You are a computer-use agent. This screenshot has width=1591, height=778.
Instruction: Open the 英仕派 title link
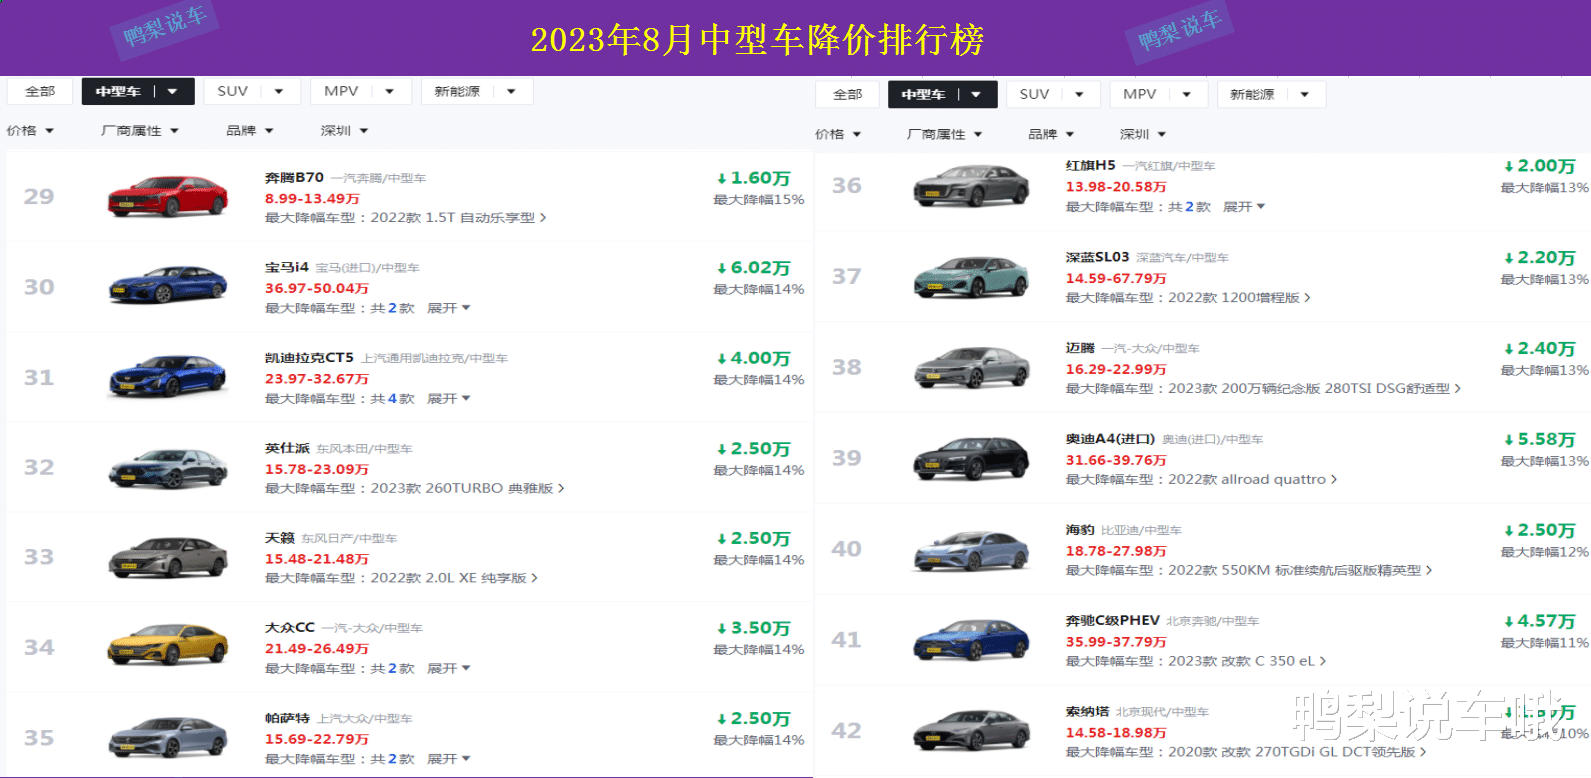(x=287, y=448)
